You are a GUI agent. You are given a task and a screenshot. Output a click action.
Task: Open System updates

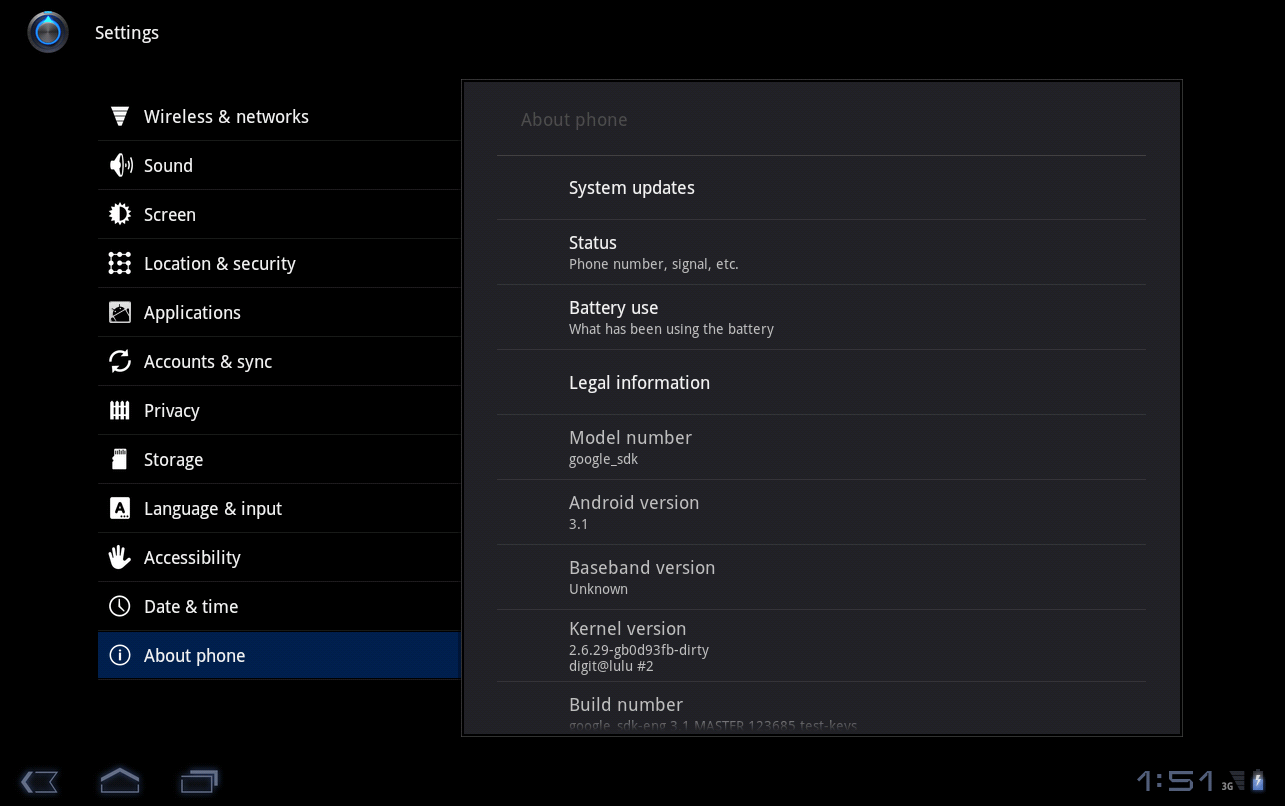click(821, 188)
